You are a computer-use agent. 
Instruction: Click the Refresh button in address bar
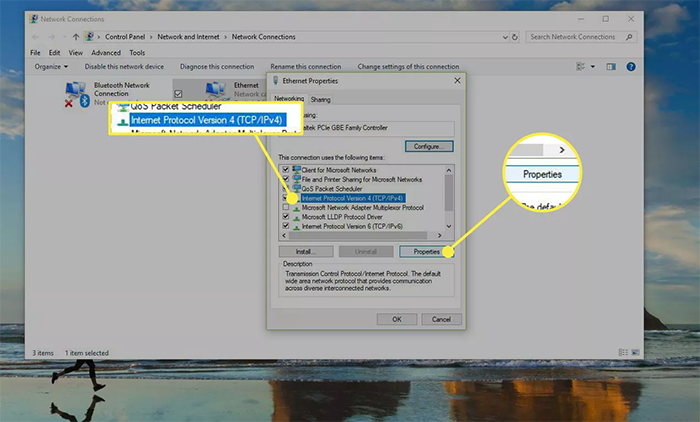coord(515,37)
